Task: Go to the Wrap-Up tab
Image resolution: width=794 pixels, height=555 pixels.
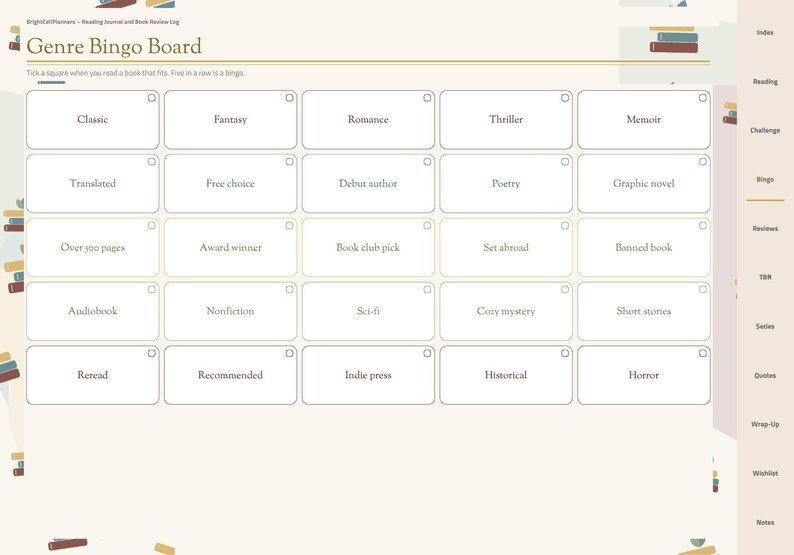Action: pos(765,424)
